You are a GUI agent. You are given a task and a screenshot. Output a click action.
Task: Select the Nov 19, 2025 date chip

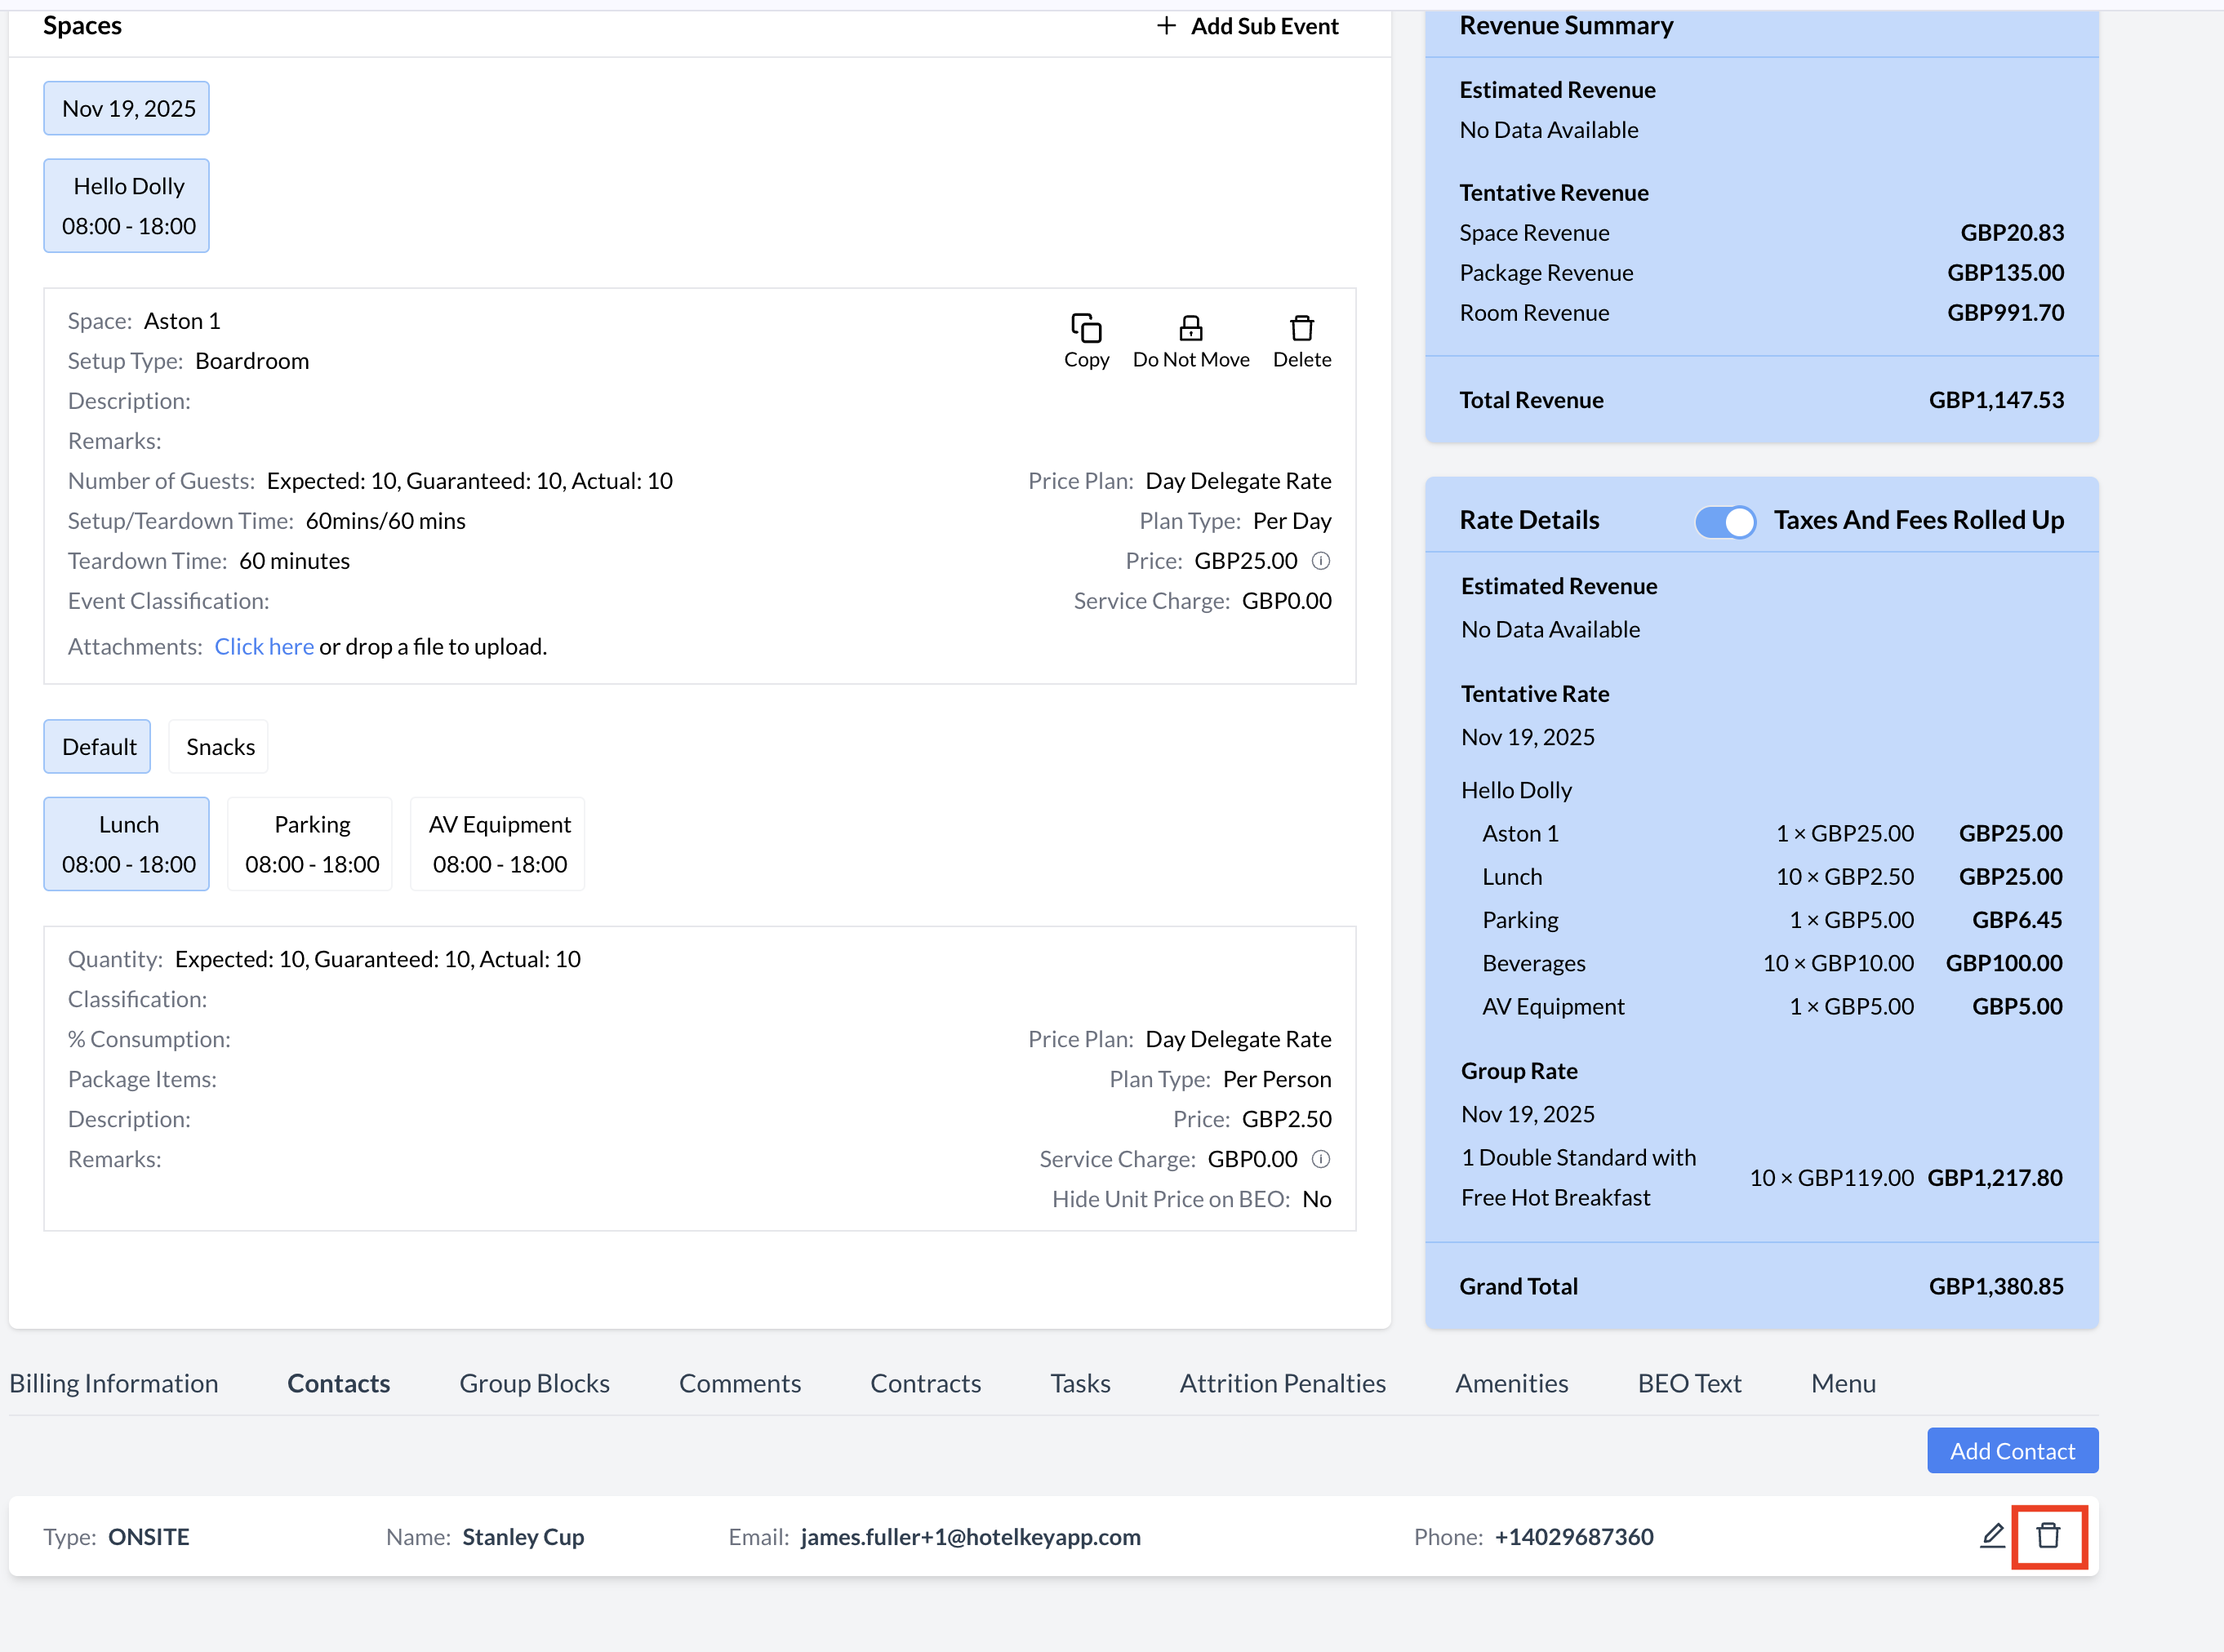tap(127, 108)
